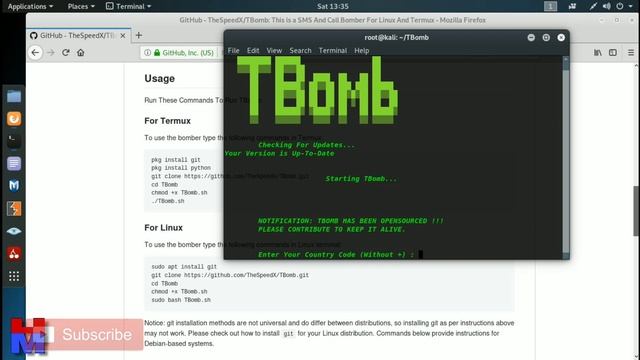Click the terminal country code prompt

336,255
